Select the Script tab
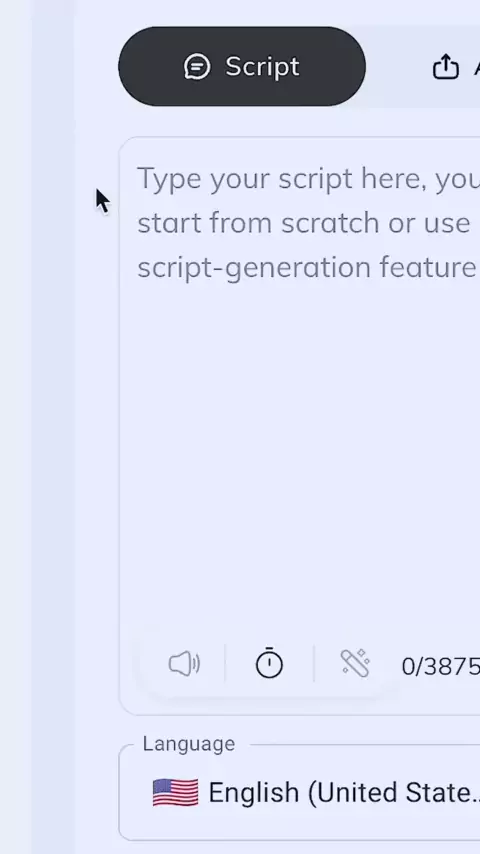 [x=242, y=66]
